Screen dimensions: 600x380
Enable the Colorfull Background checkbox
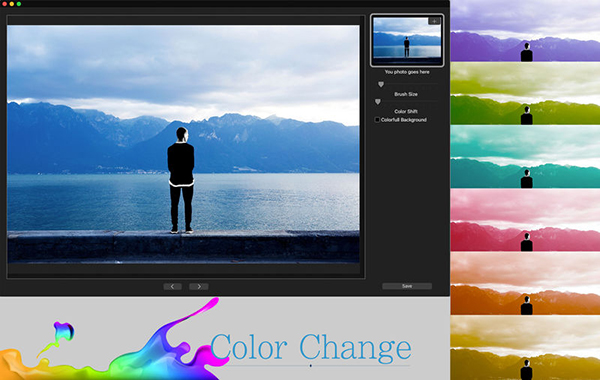[x=377, y=120]
